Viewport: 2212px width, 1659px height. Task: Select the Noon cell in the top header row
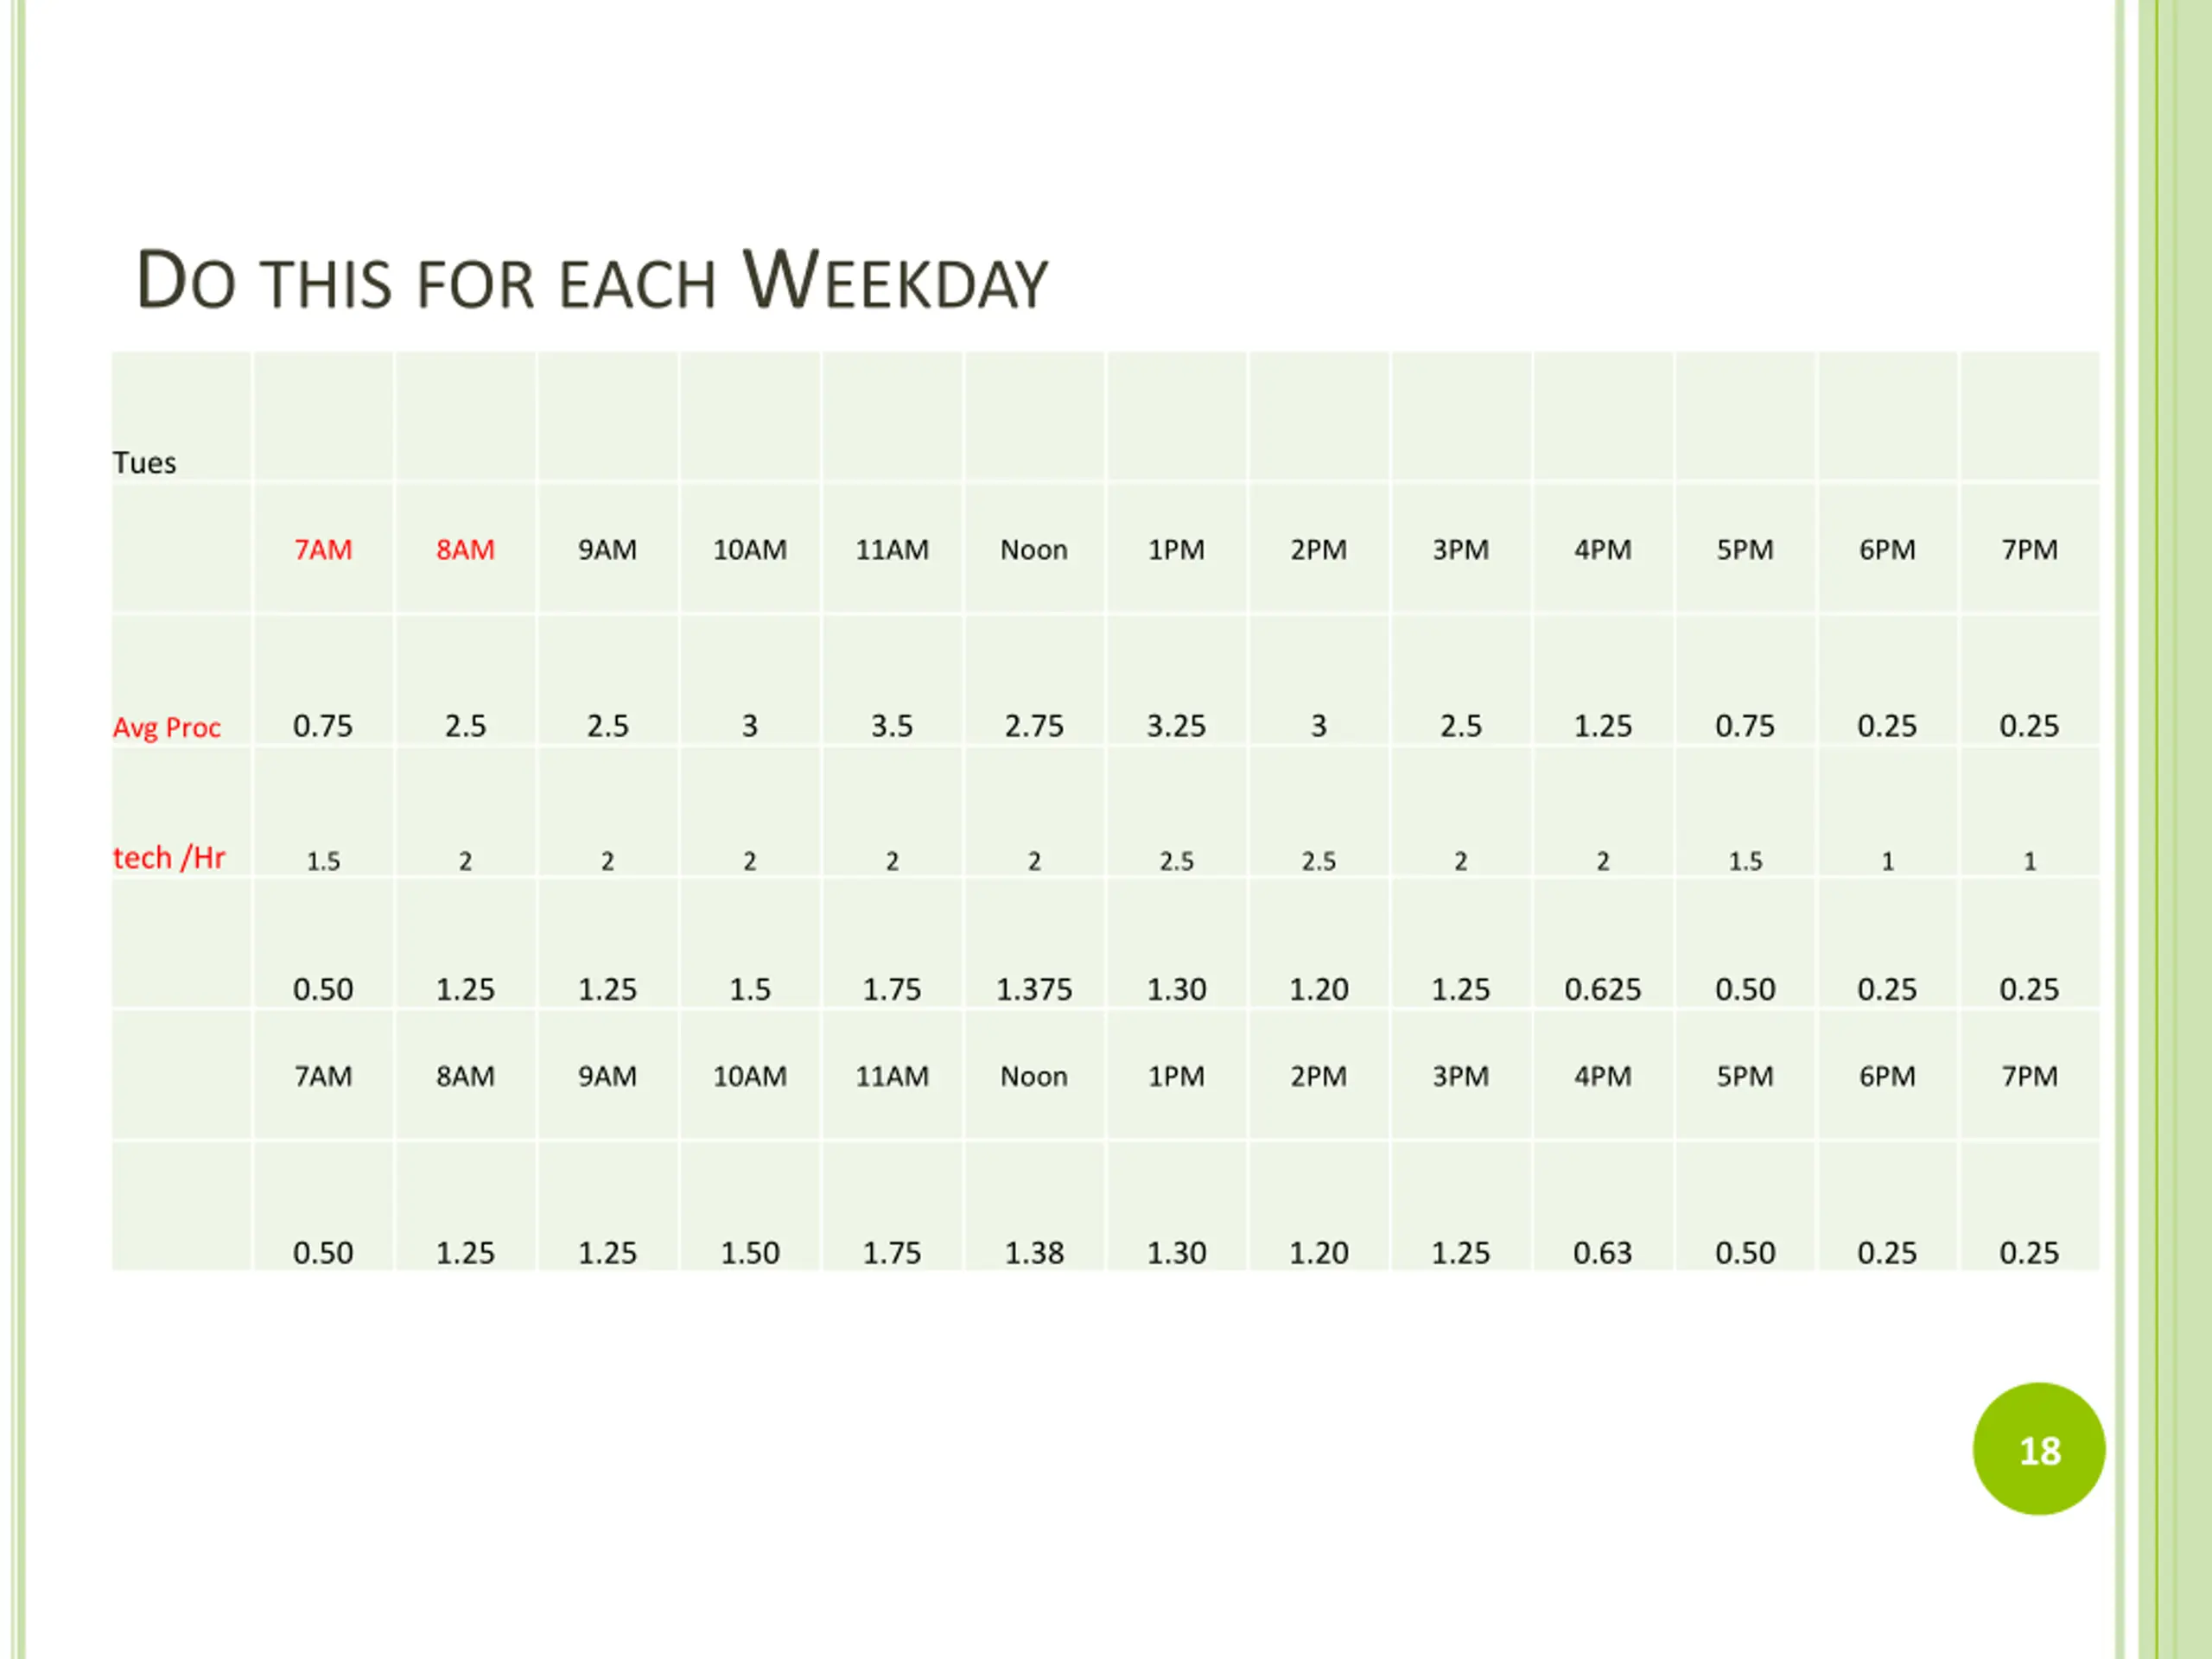coord(1034,548)
